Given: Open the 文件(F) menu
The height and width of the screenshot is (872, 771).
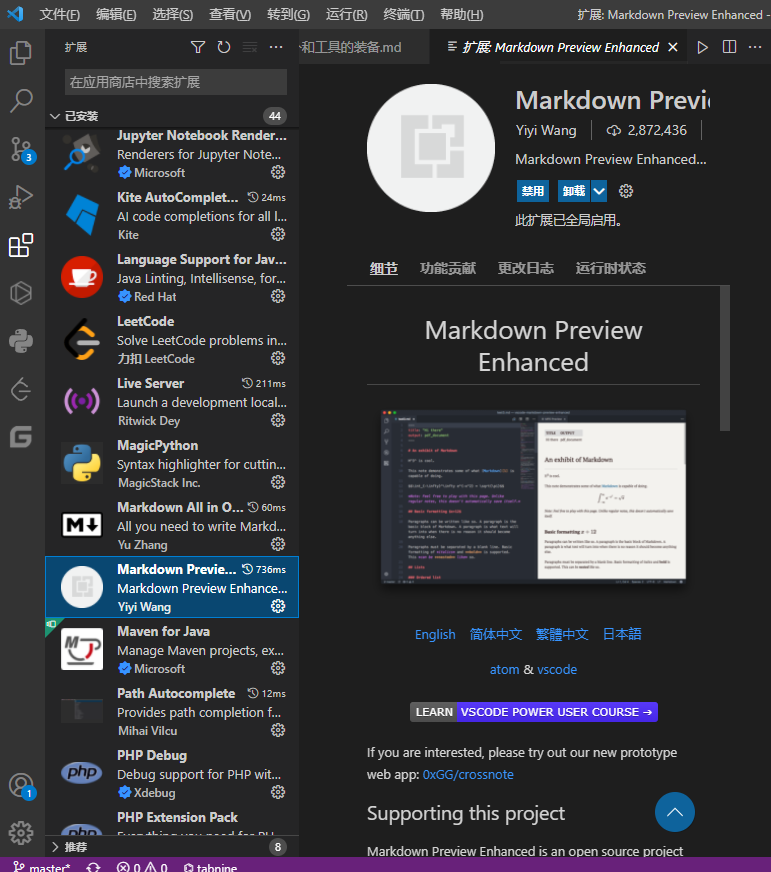Looking at the screenshot, I should pos(60,14).
